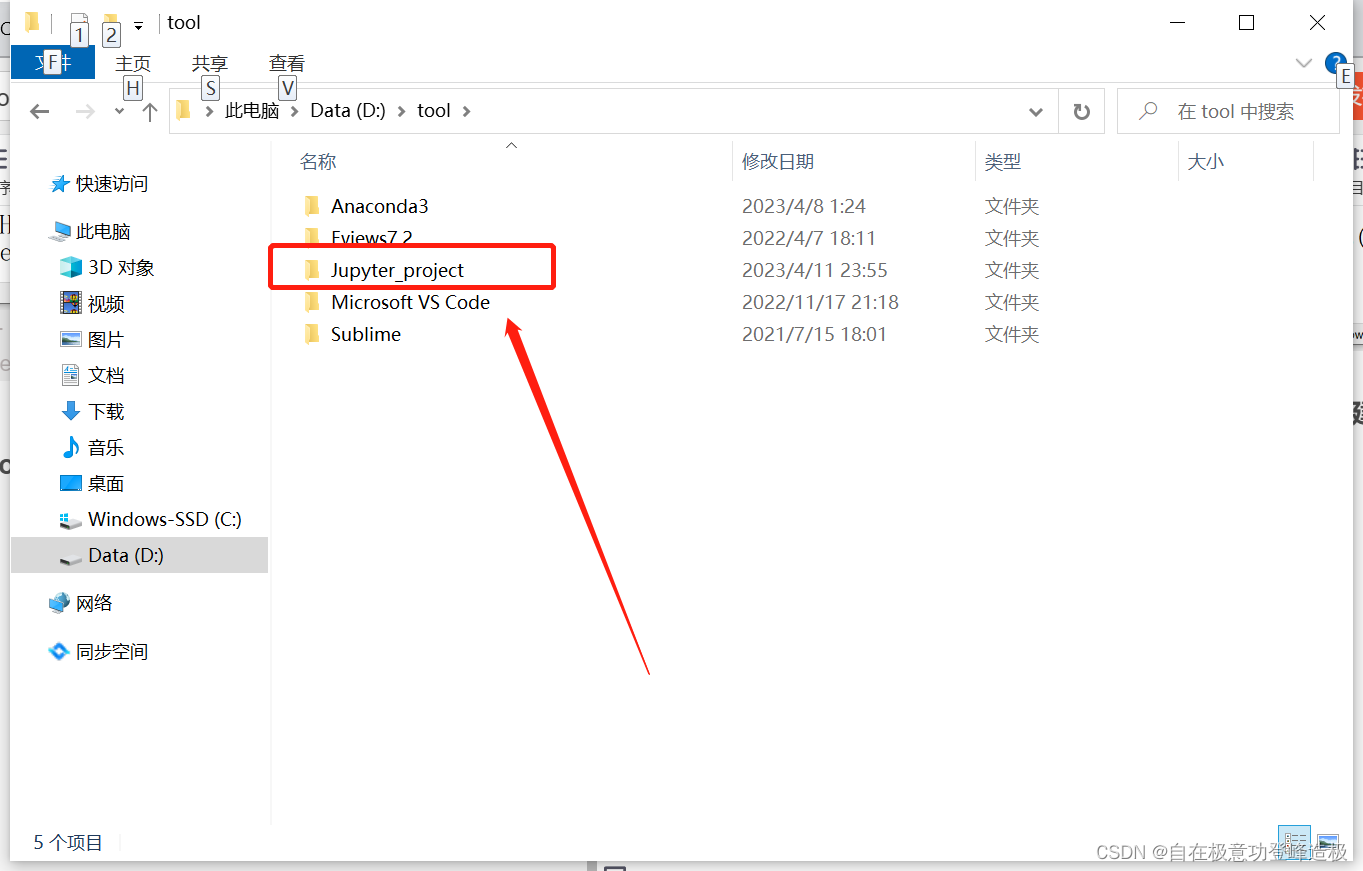Switch to large icons view layout
Viewport: 1363px width, 871px height.
point(1327,842)
